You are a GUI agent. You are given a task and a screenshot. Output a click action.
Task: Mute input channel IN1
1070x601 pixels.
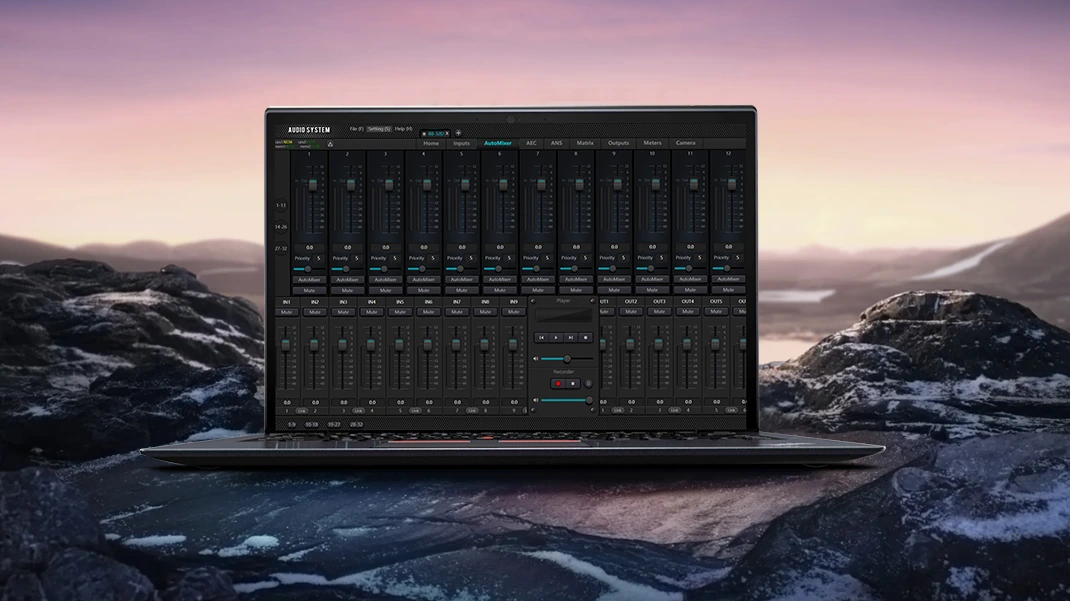click(287, 312)
